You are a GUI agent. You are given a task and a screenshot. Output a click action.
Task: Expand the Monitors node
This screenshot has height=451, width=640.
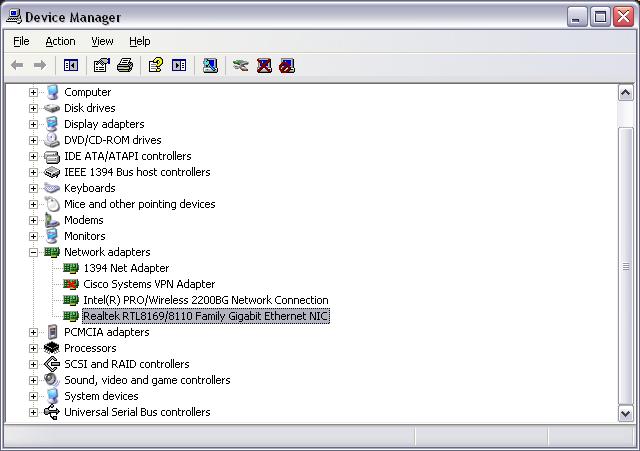(33, 236)
